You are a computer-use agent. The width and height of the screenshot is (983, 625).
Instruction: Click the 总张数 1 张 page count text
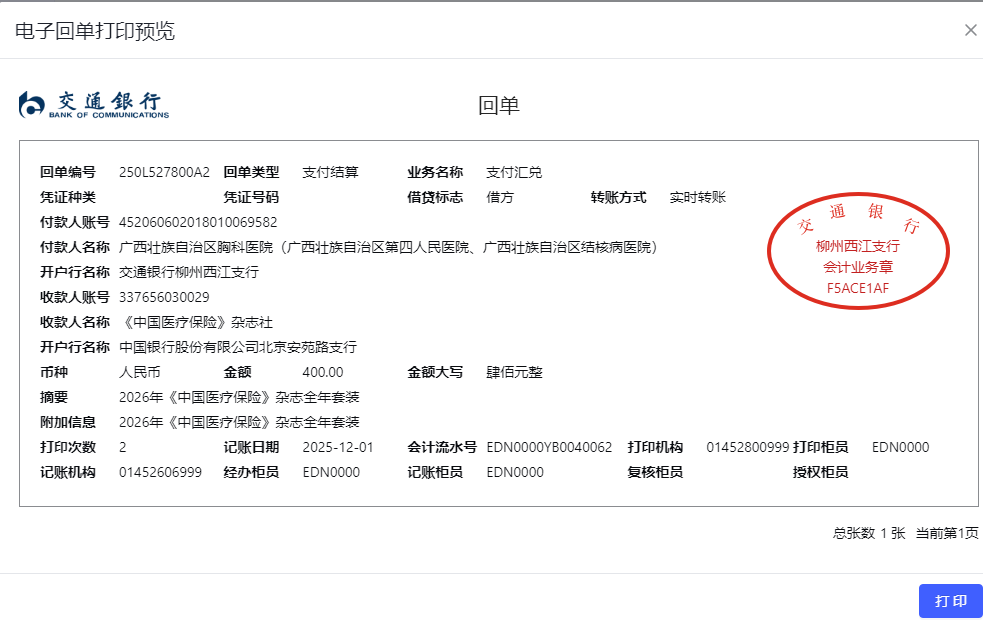pyautogui.click(x=868, y=534)
